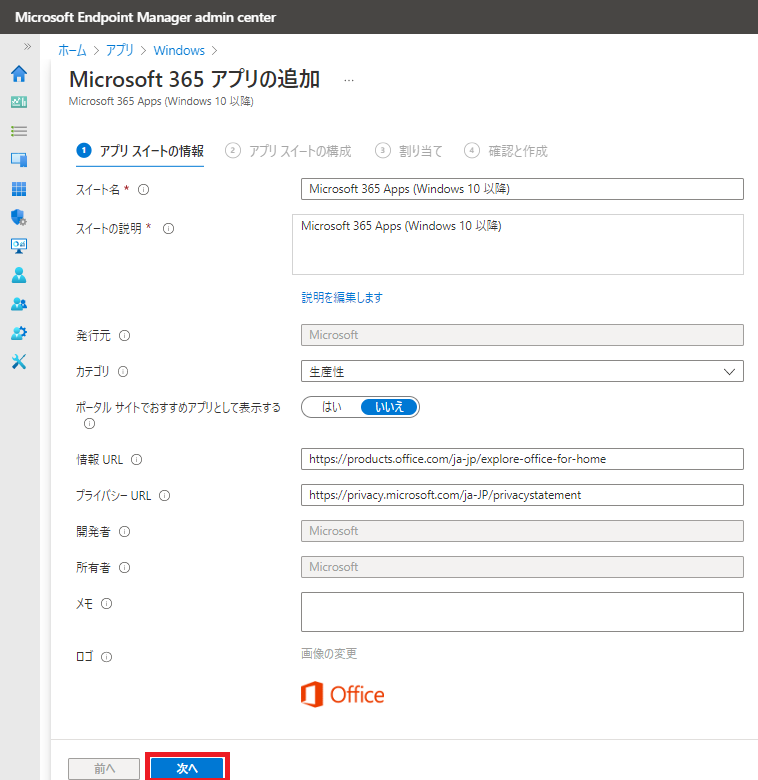Expand the sidebar with double chevron
This screenshot has height=780, width=758.
(x=27, y=46)
